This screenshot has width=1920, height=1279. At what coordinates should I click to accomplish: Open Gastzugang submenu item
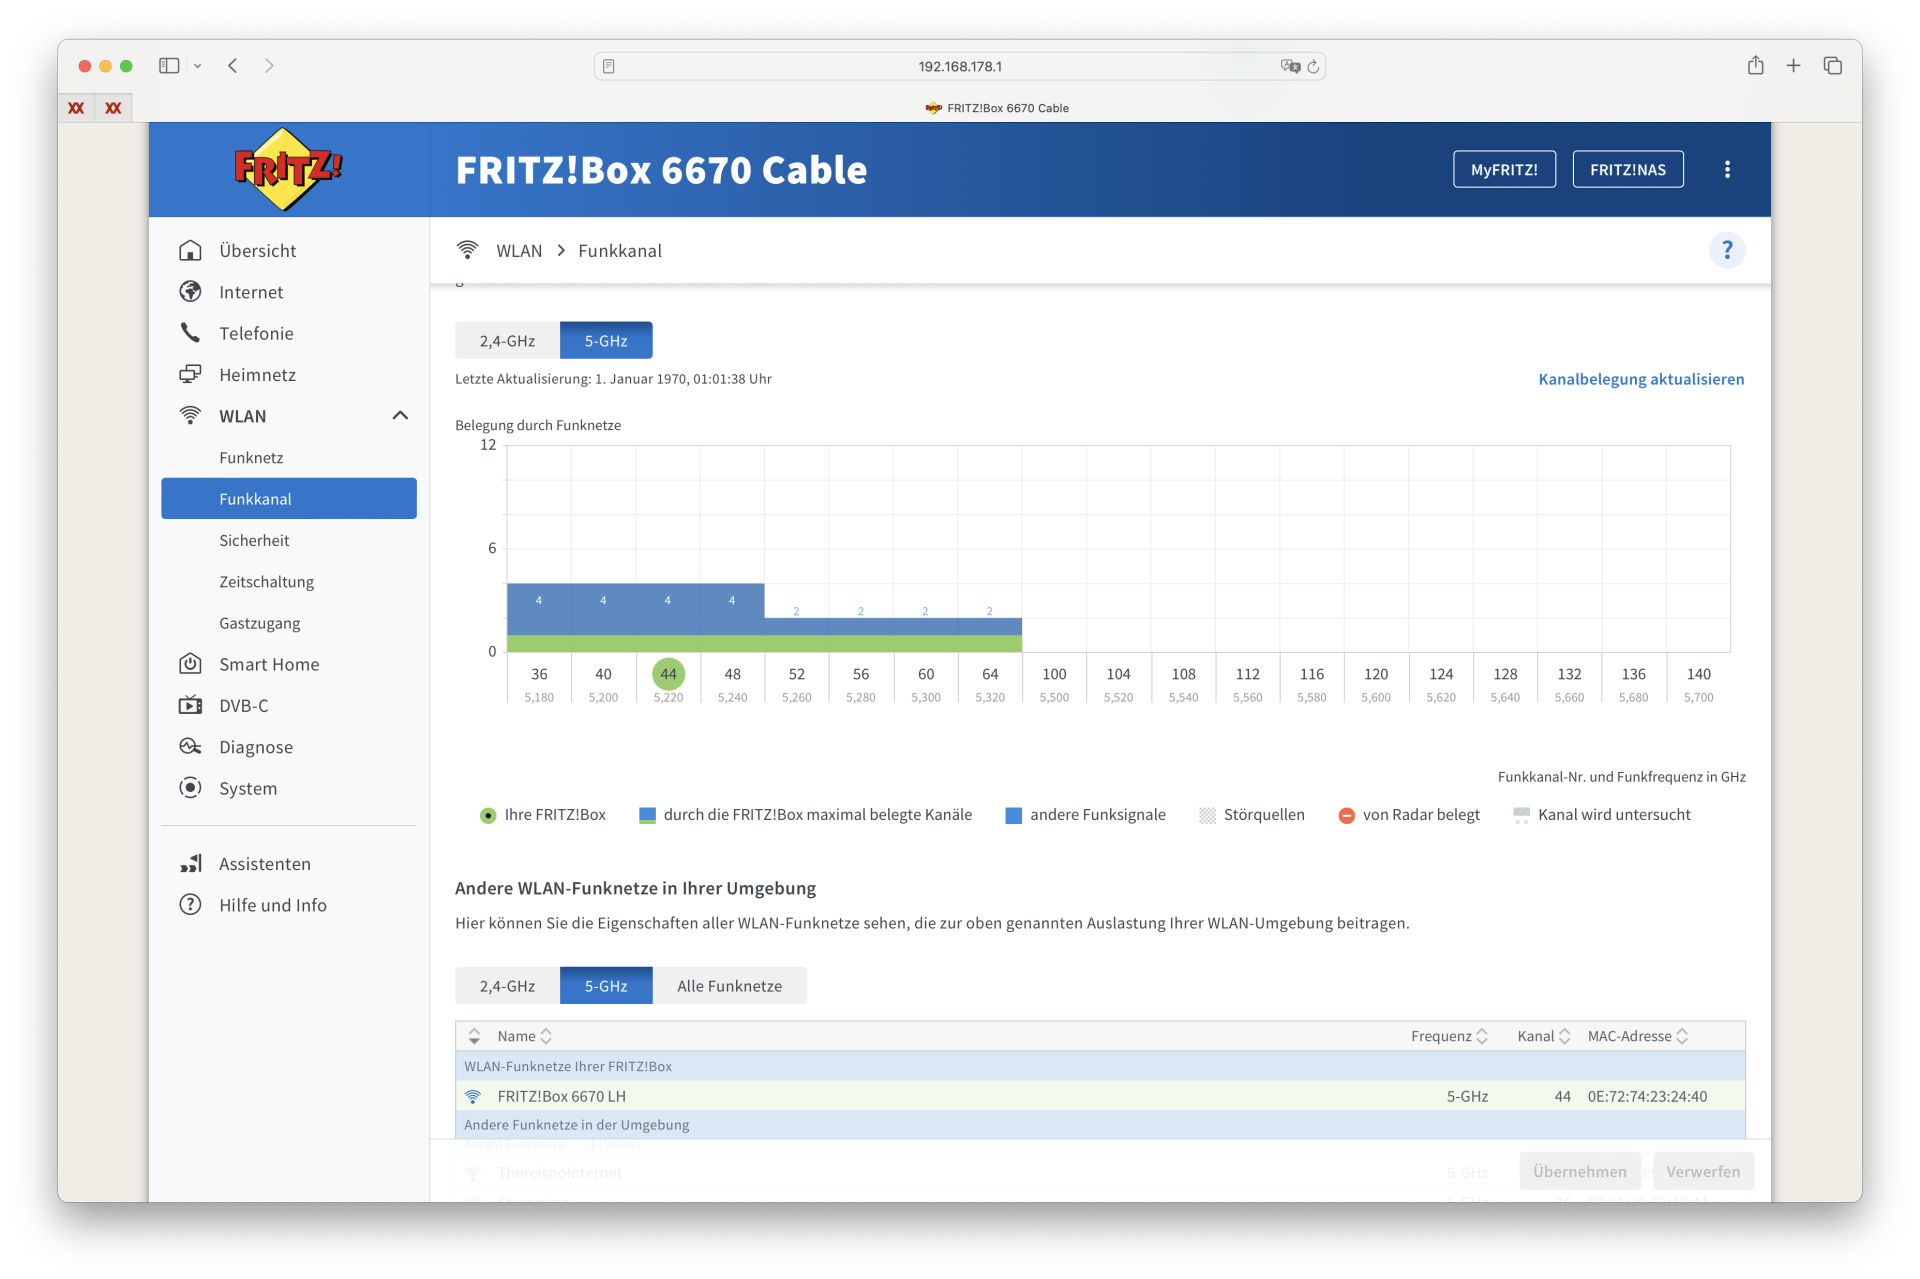(x=288, y=622)
